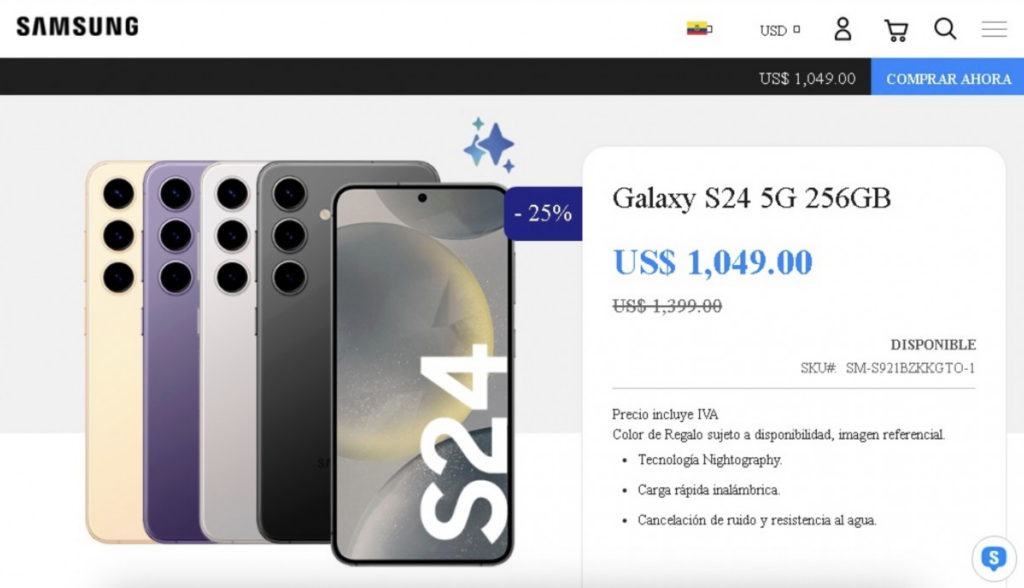Open the user account icon
The width and height of the screenshot is (1024, 588).
click(842, 29)
